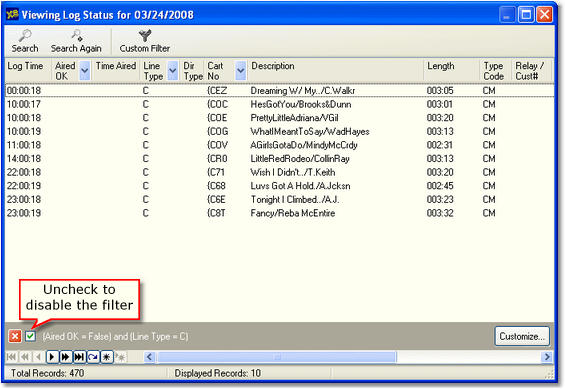Go to previous record
This screenshot has width=565, height=390.
click(x=38, y=357)
